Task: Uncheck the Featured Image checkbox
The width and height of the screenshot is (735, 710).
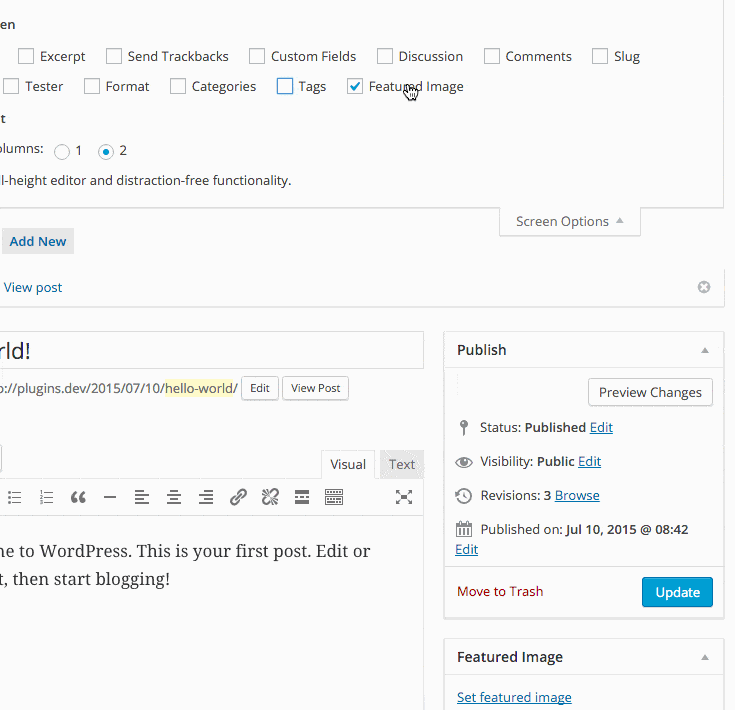Action: click(355, 87)
